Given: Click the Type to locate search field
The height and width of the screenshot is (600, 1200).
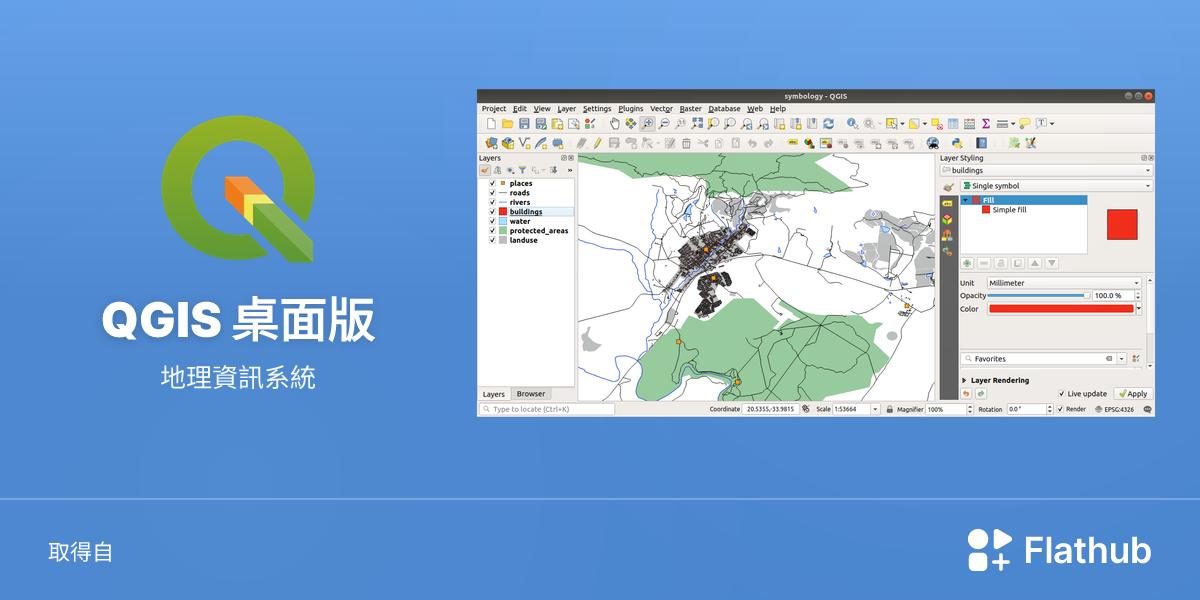Looking at the screenshot, I should 547,409.
